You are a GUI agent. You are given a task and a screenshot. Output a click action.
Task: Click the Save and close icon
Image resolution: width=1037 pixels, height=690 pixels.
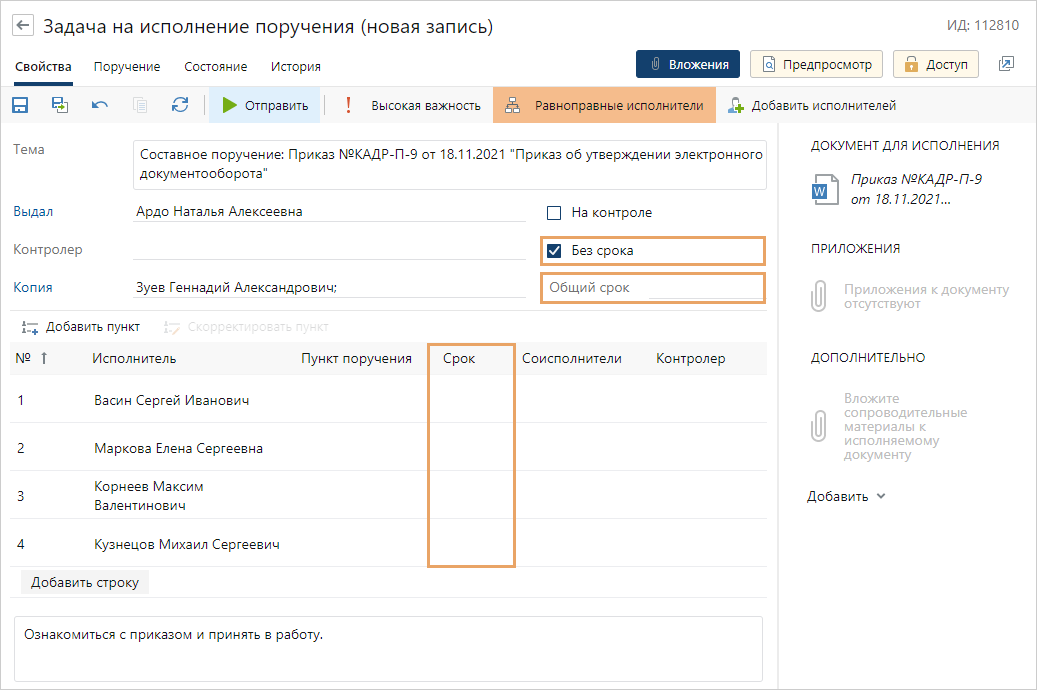[x=60, y=105]
